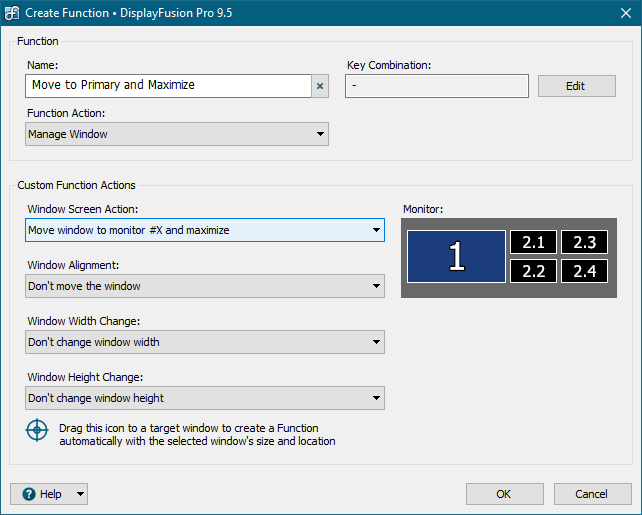Screen dimensions: 642x515
Task: Click into the Name text field
Action: (168, 86)
